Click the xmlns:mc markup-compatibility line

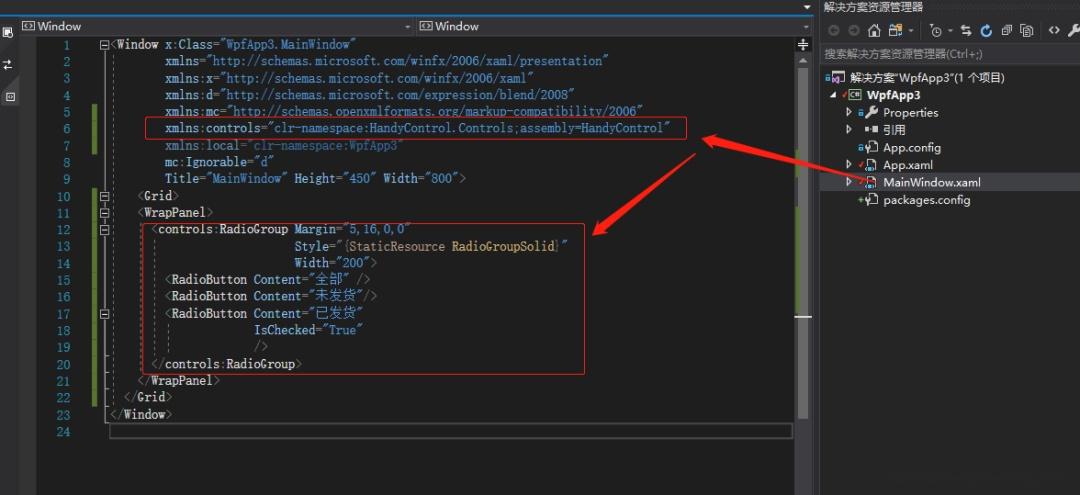404,112
